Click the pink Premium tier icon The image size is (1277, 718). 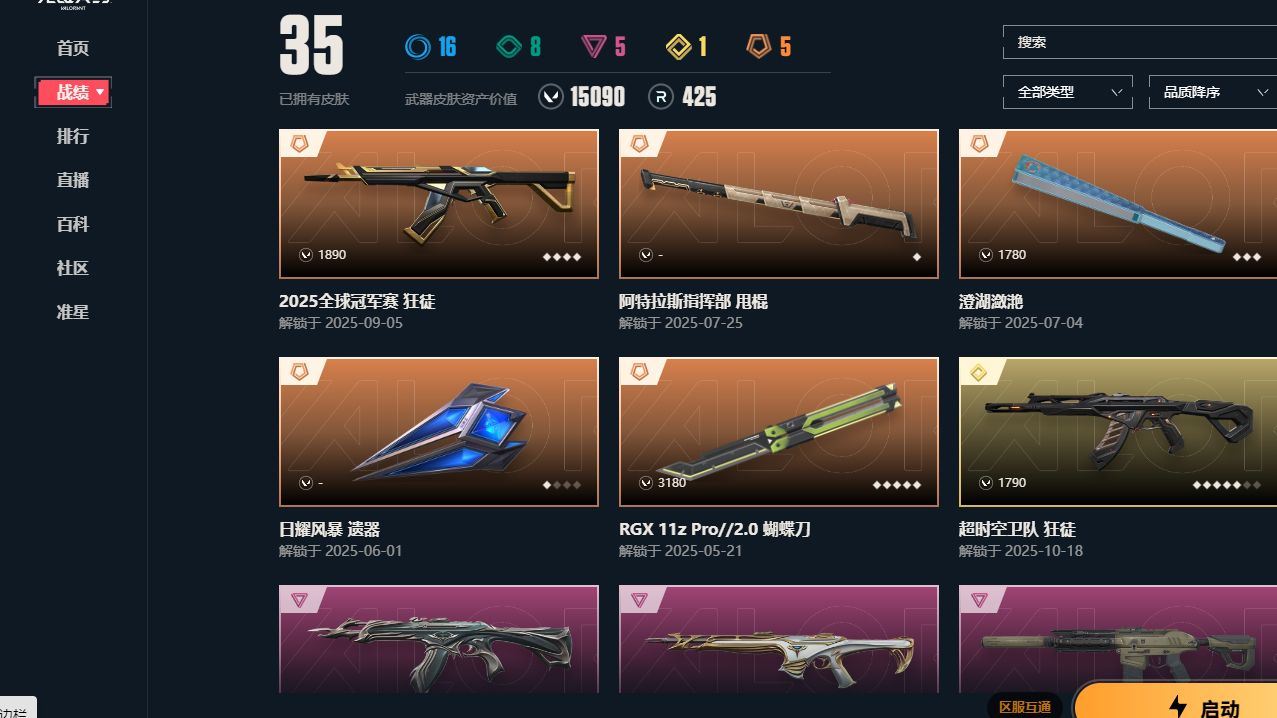coord(594,46)
